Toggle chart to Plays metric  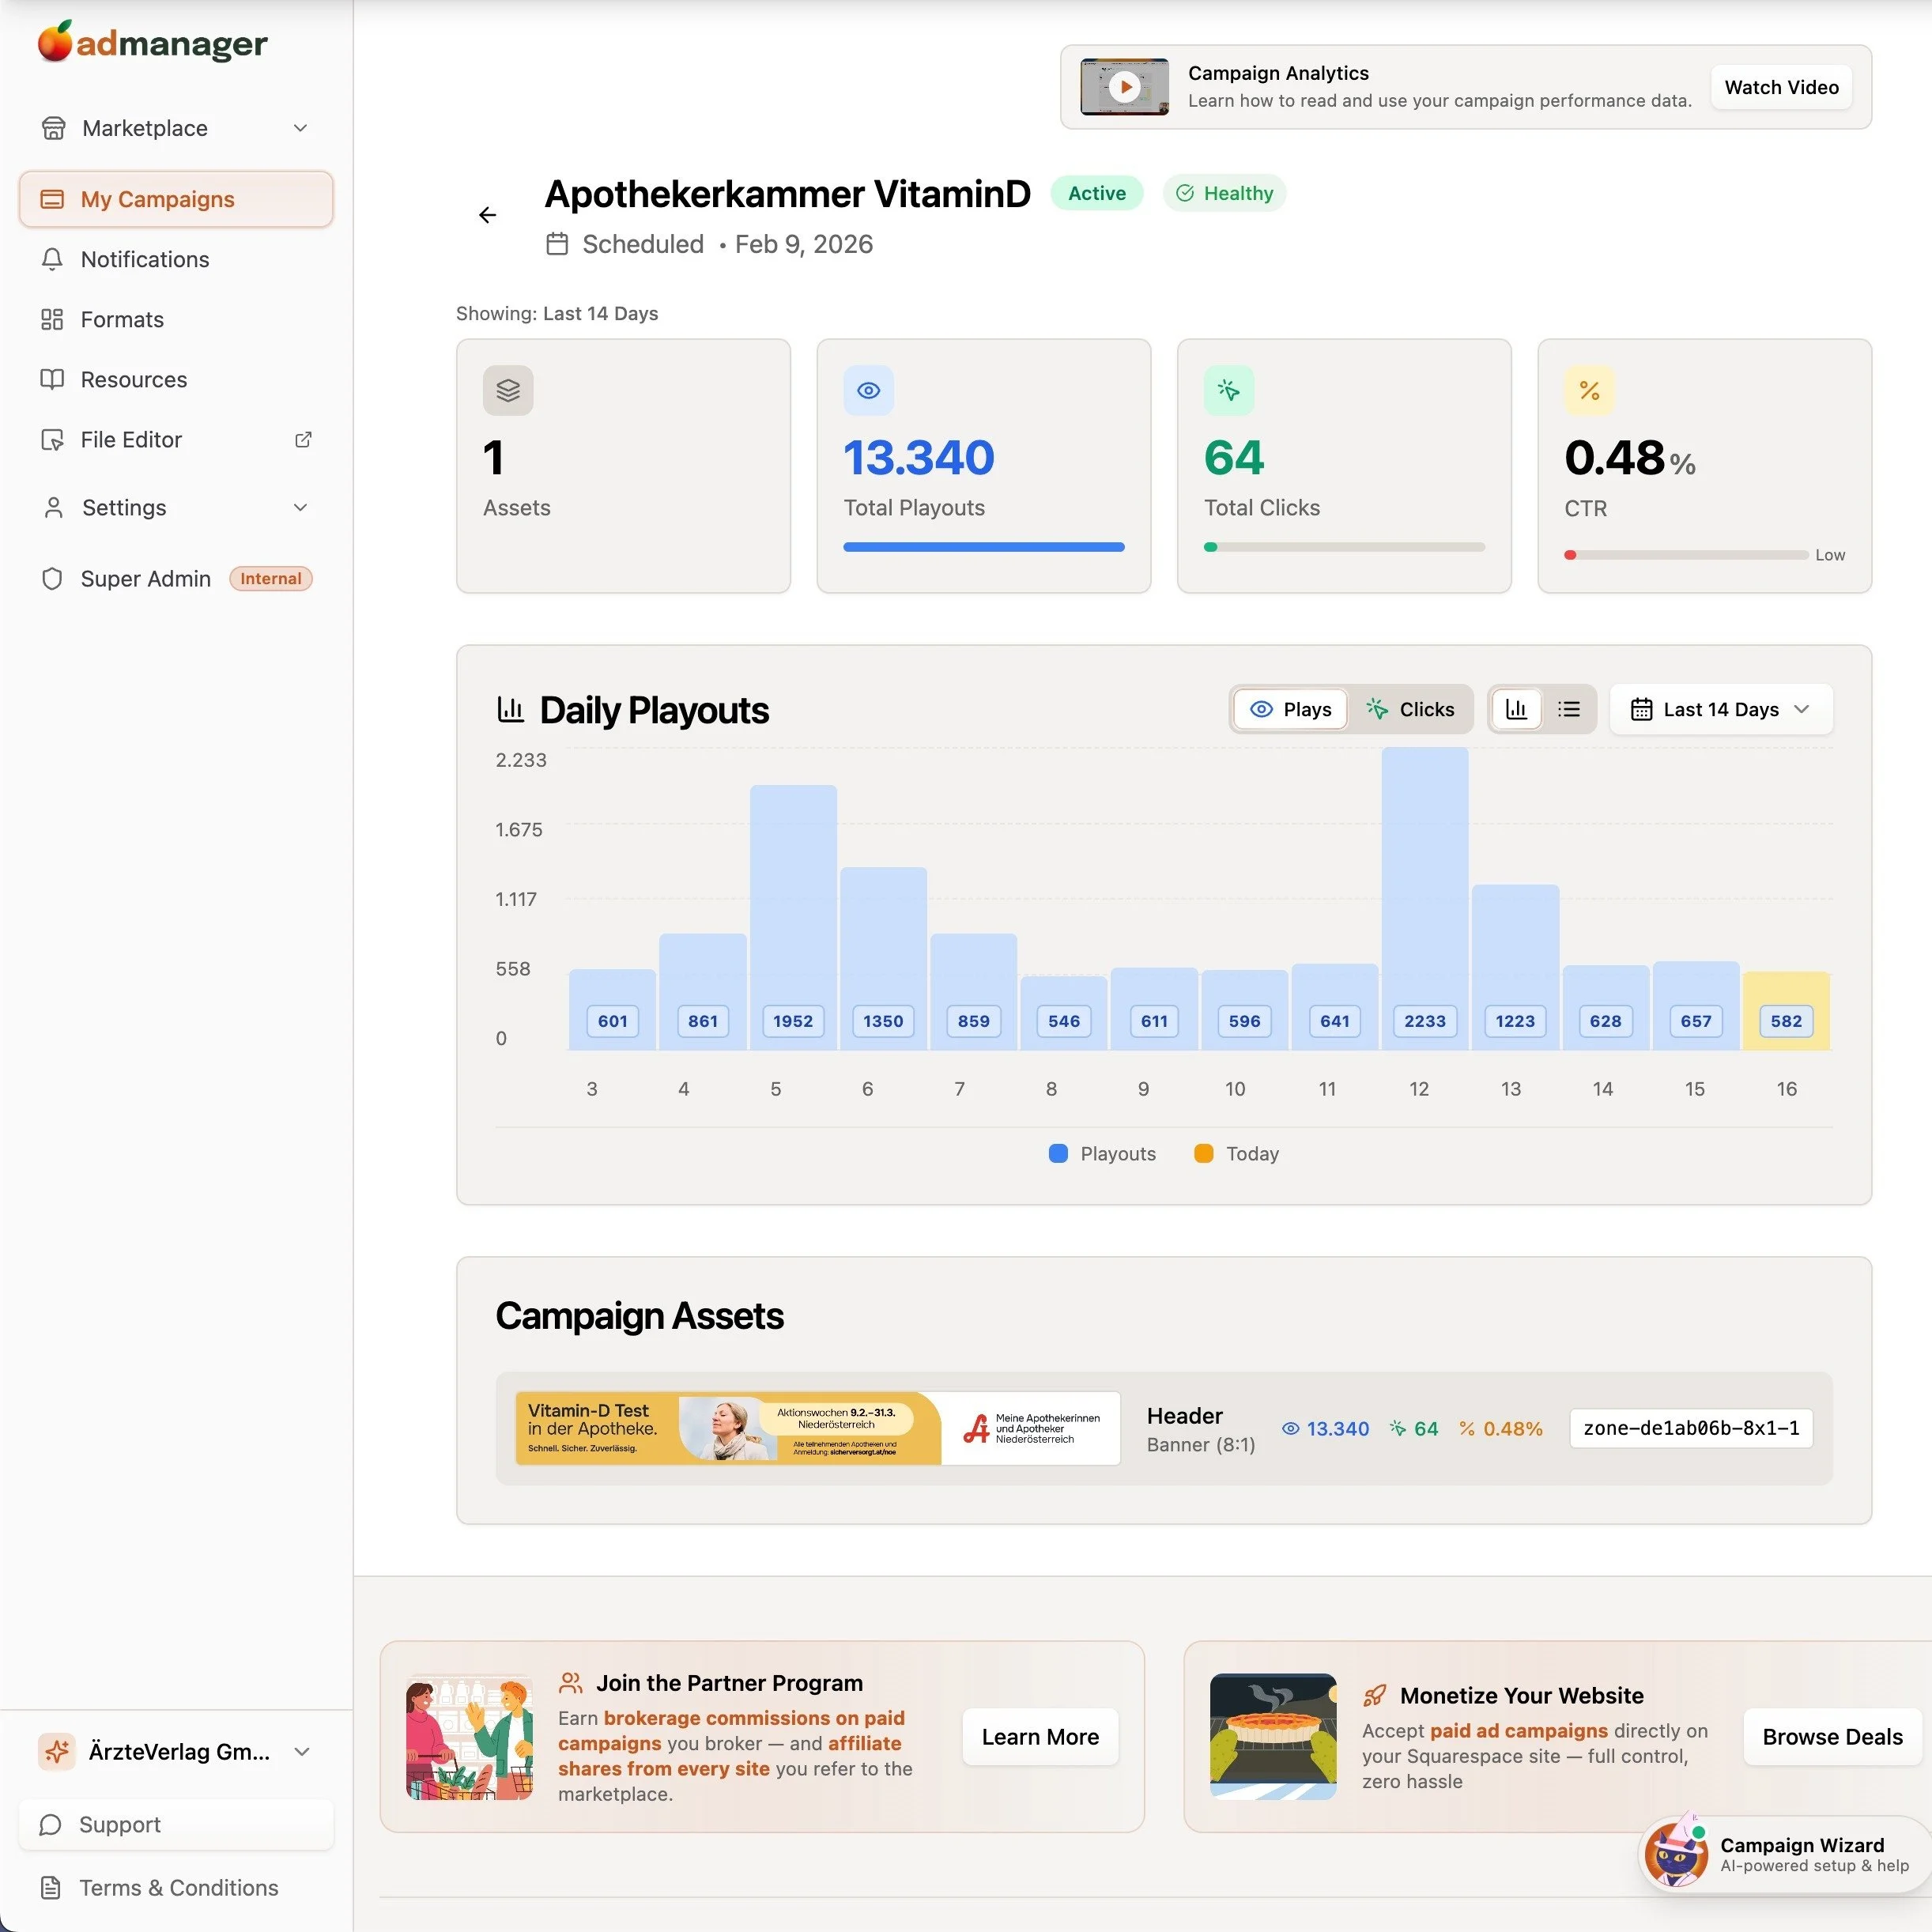click(x=1290, y=709)
